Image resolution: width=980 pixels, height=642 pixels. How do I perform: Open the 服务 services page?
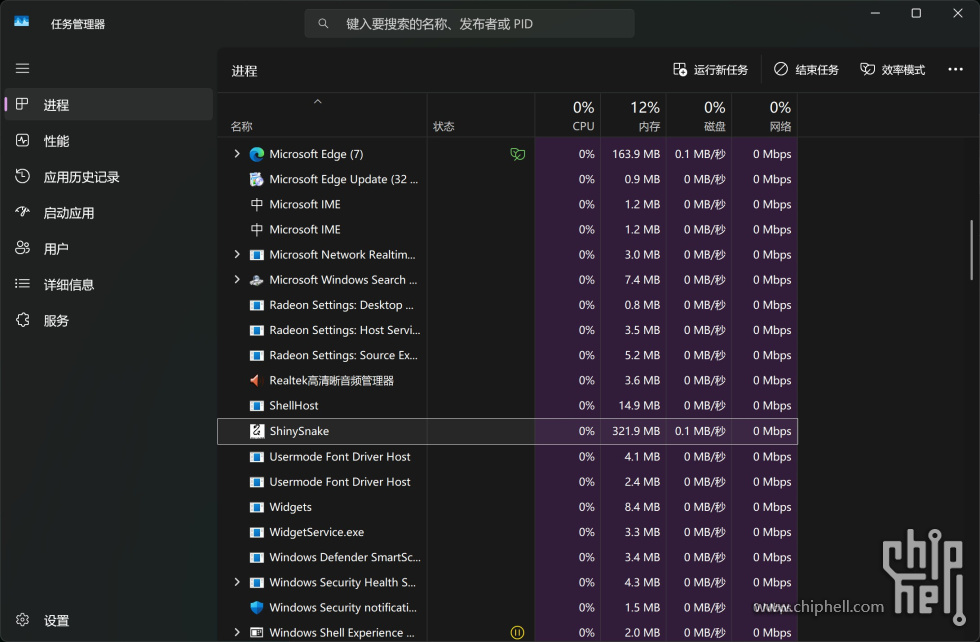(x=56, y=321)
